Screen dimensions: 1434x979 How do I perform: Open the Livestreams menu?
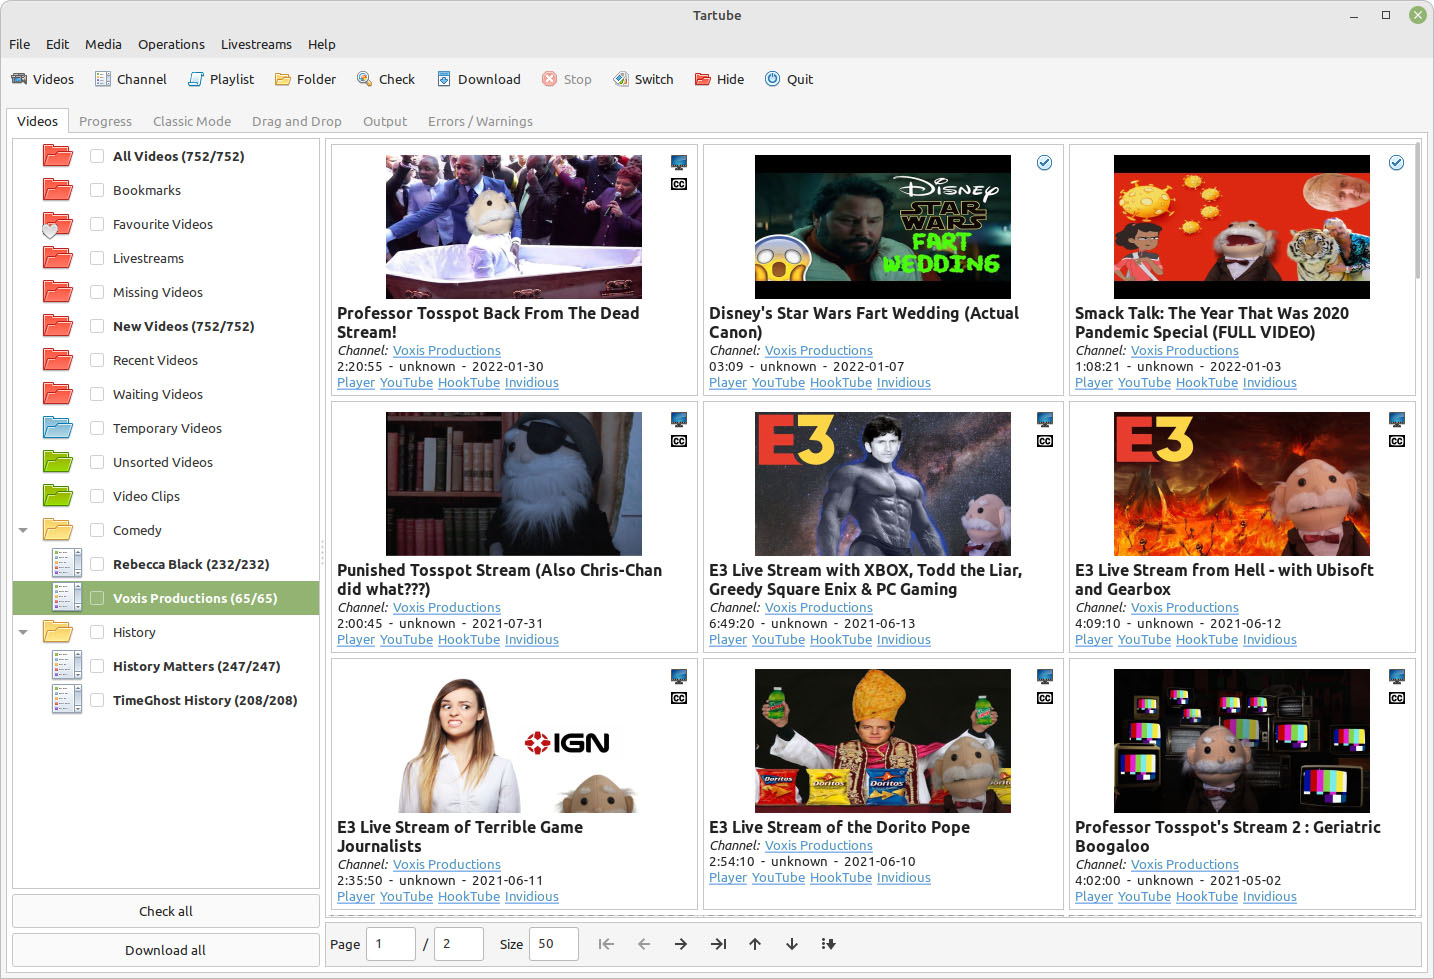coord(256,44)
